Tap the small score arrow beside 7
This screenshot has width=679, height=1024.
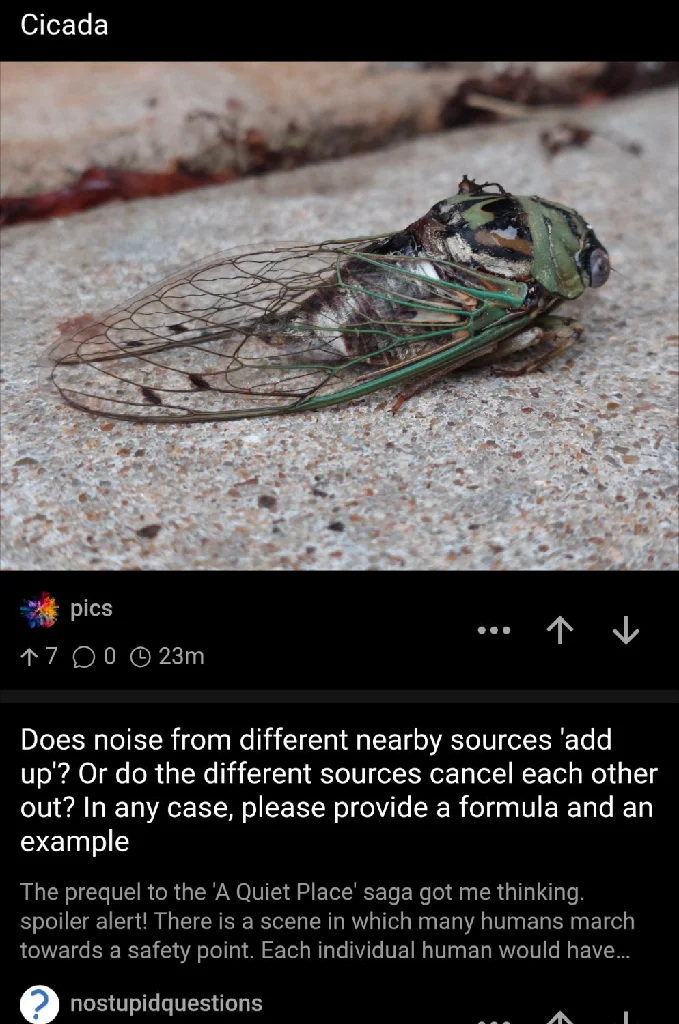[x=29, y=656]
